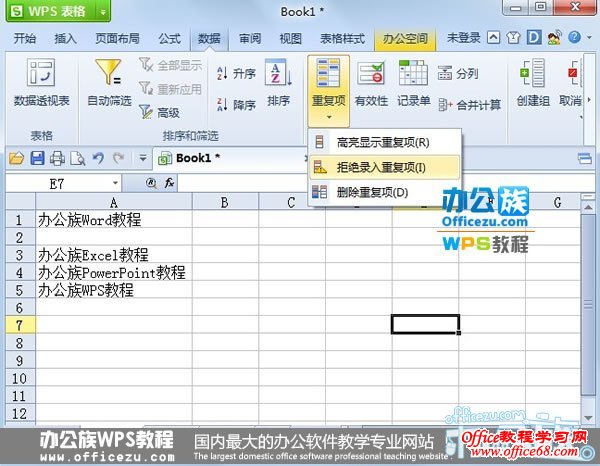This screenshot has height=466, width=600.
Task: Click 合并计算 consolidate
Action: (x=470, y=104)
